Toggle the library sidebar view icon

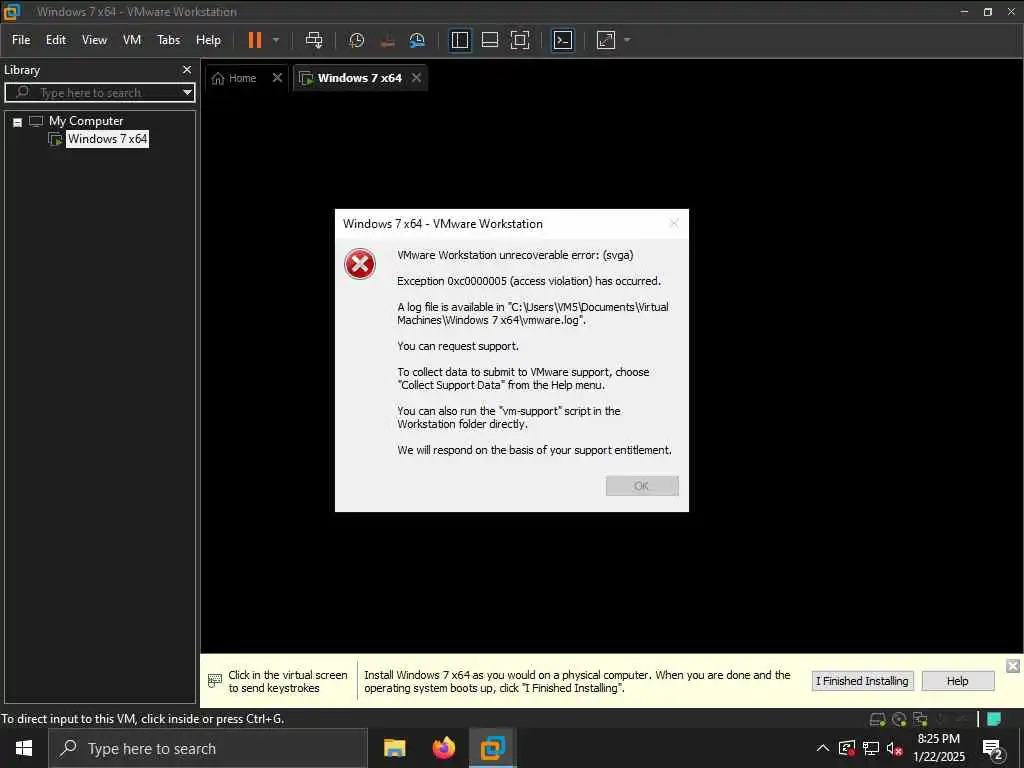[460, 40]
